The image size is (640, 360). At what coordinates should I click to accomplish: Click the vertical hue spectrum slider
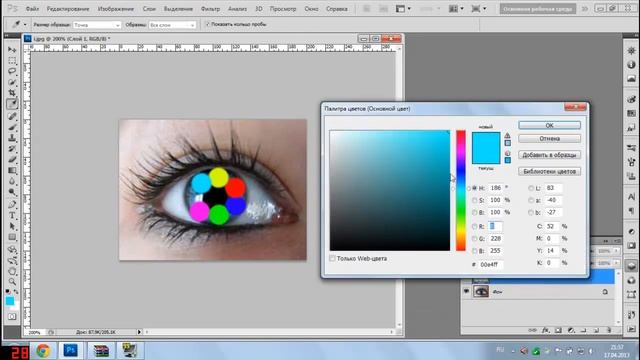[461, 191]
